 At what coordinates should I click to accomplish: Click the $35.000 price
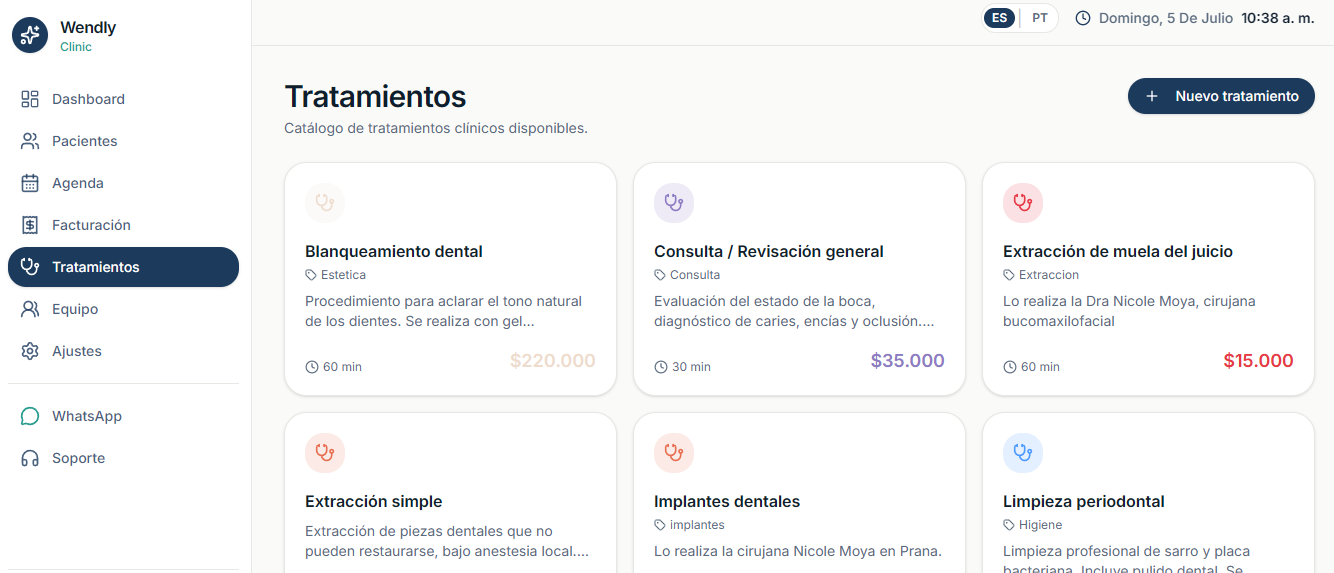point(908,361)
